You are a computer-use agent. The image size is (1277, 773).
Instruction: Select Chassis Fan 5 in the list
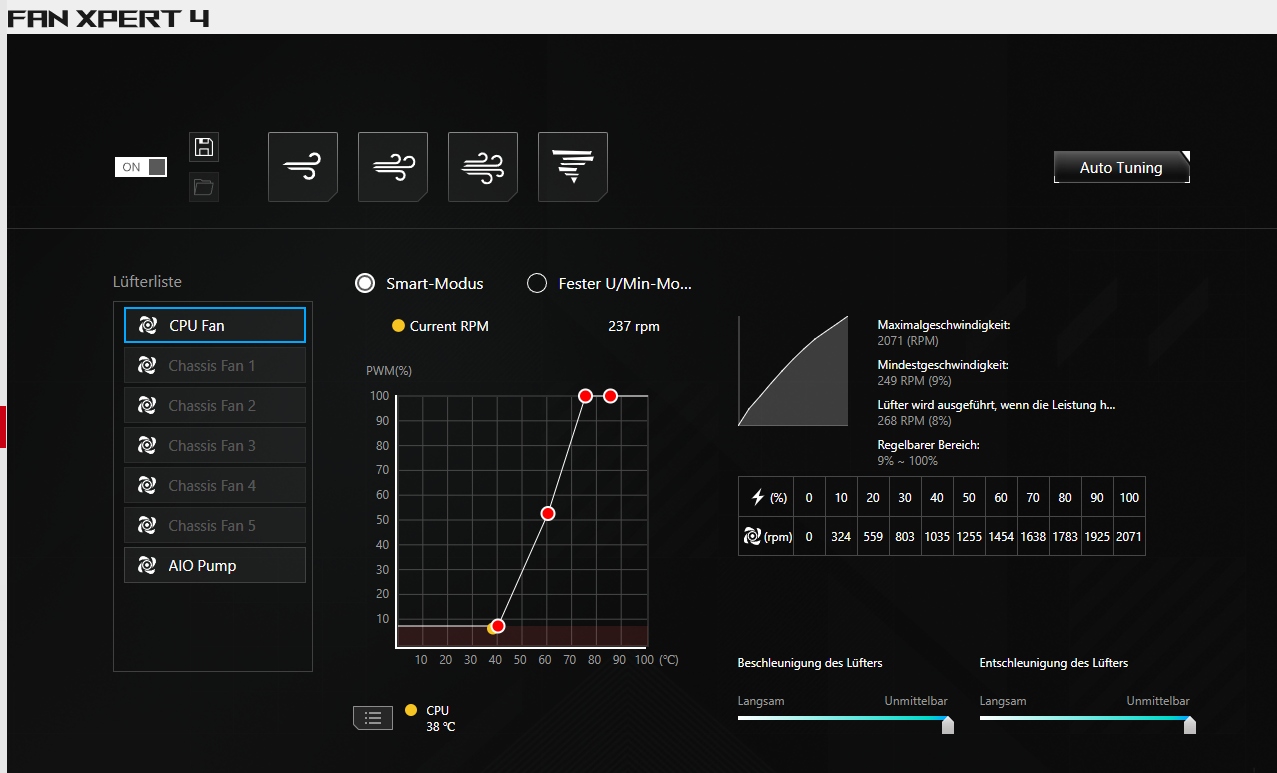(215, 525)
